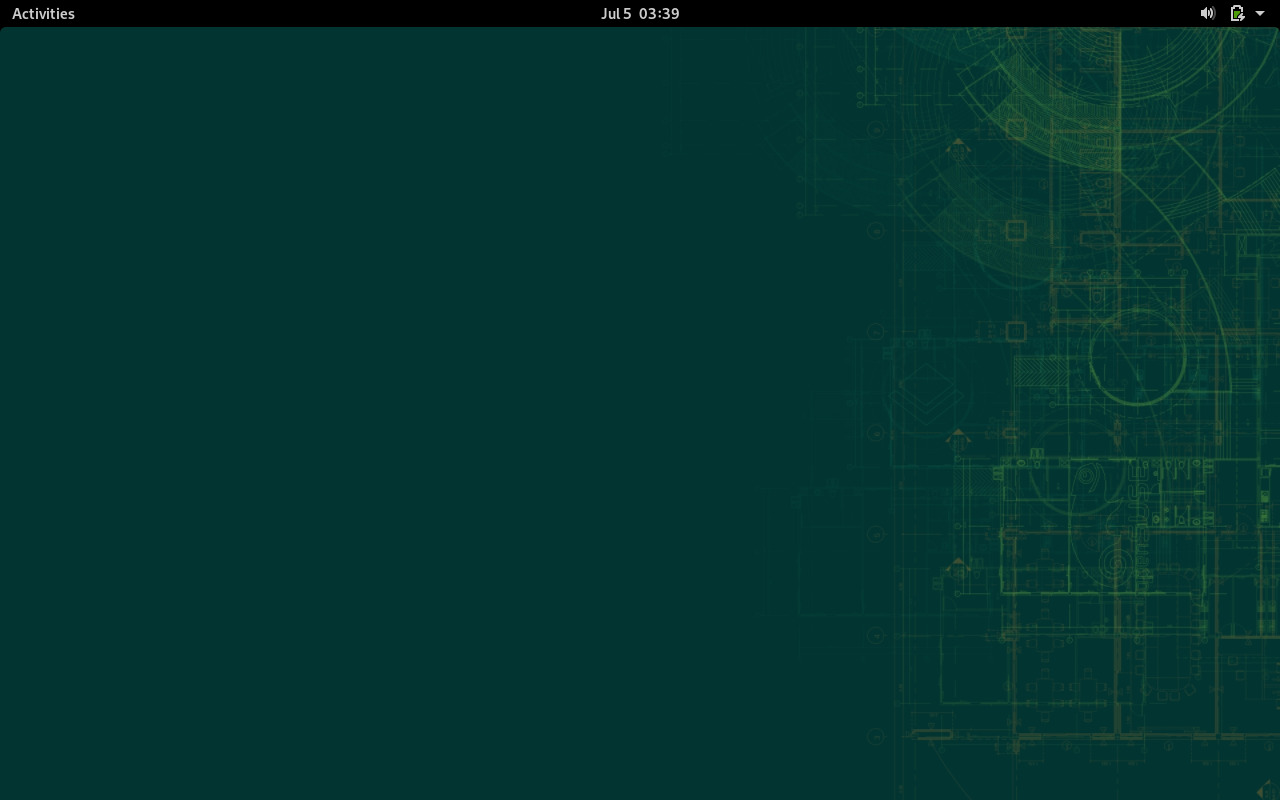
Task: Click the large circle in blueprint wallpaper
Action: click(x=1137, y=357)
